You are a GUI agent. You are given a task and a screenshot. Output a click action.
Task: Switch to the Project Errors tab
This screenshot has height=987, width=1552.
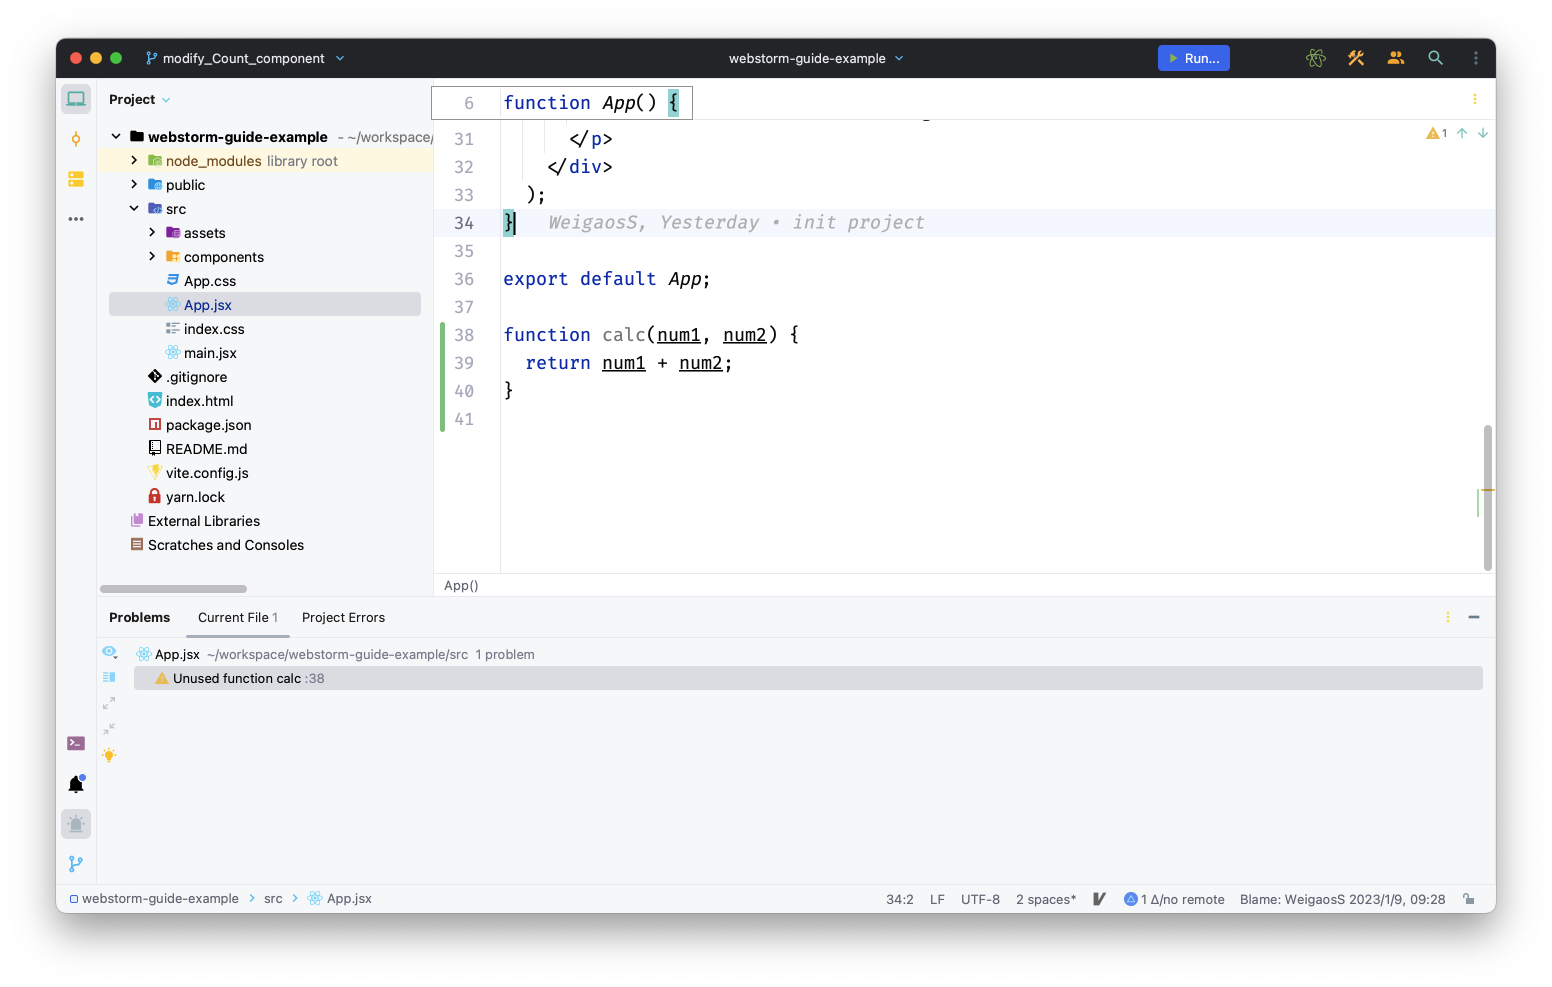[343, 617]
